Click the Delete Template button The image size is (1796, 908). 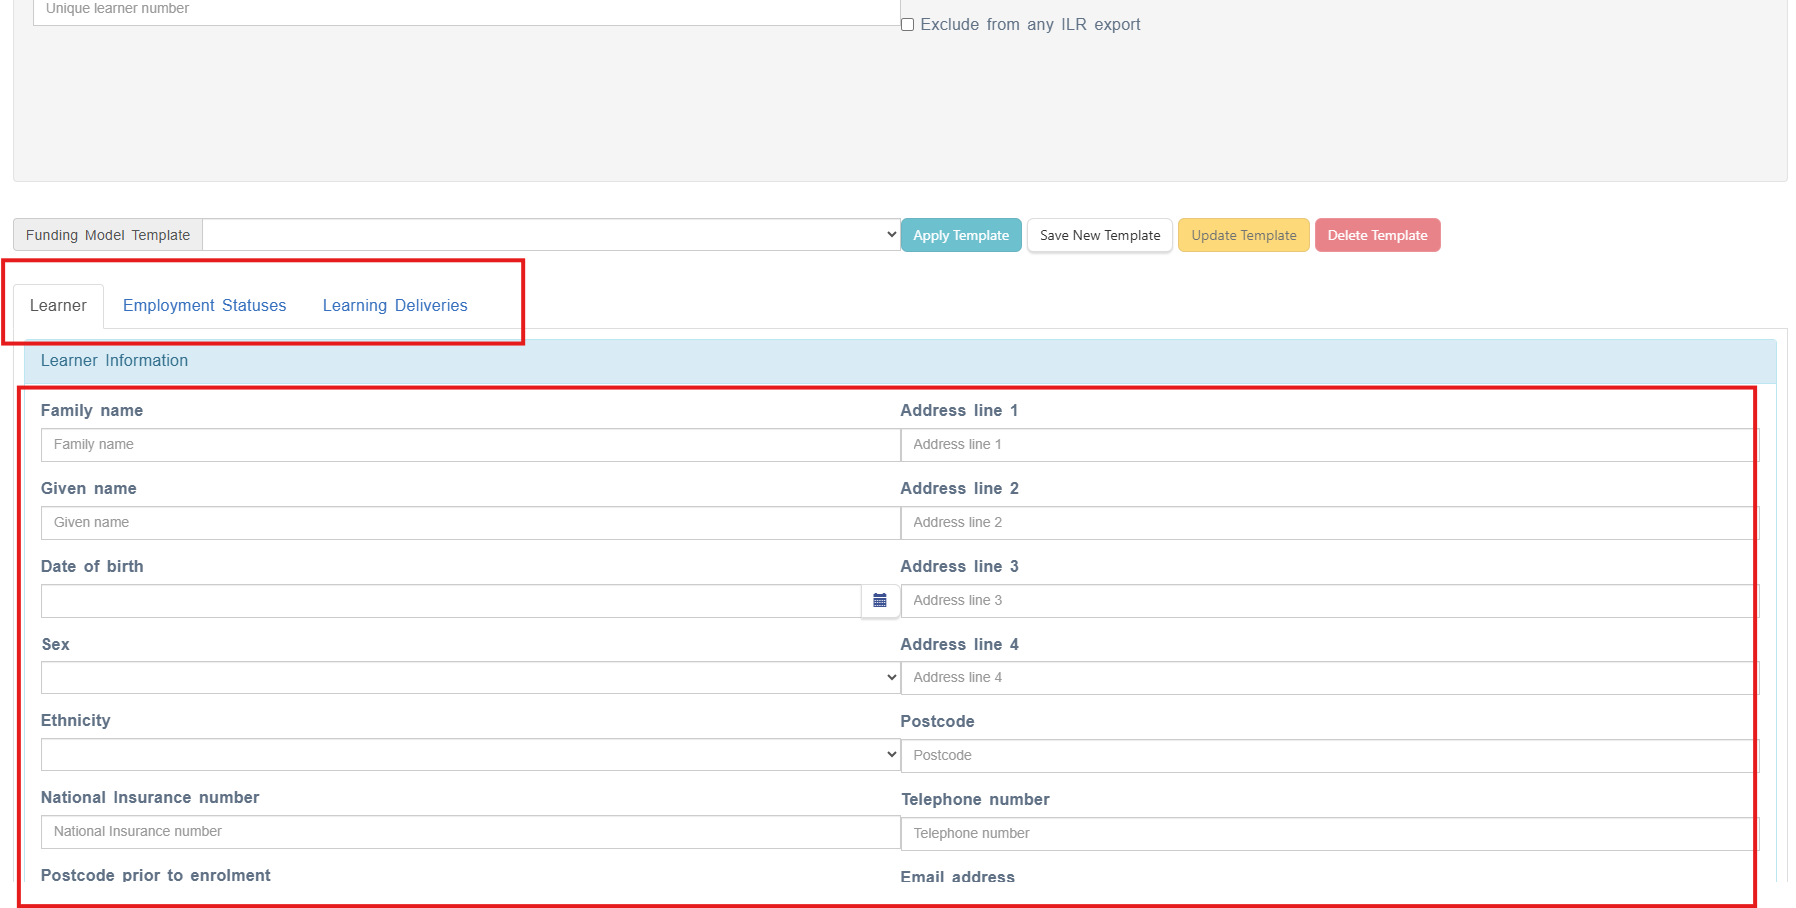(1378, 235)
